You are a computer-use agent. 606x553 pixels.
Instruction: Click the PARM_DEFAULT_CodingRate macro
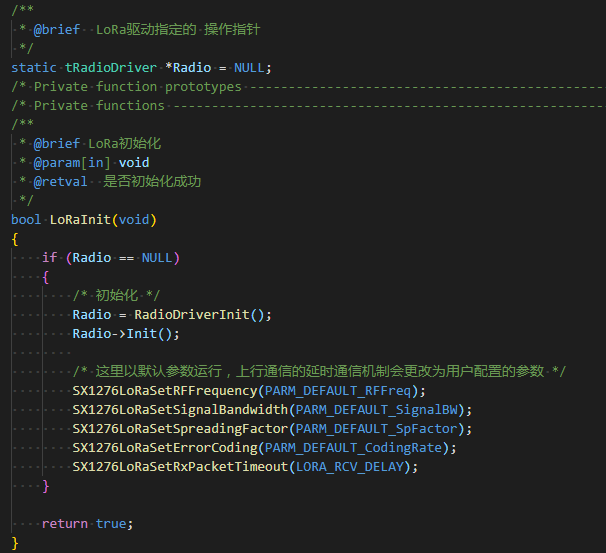coord(353,448)
